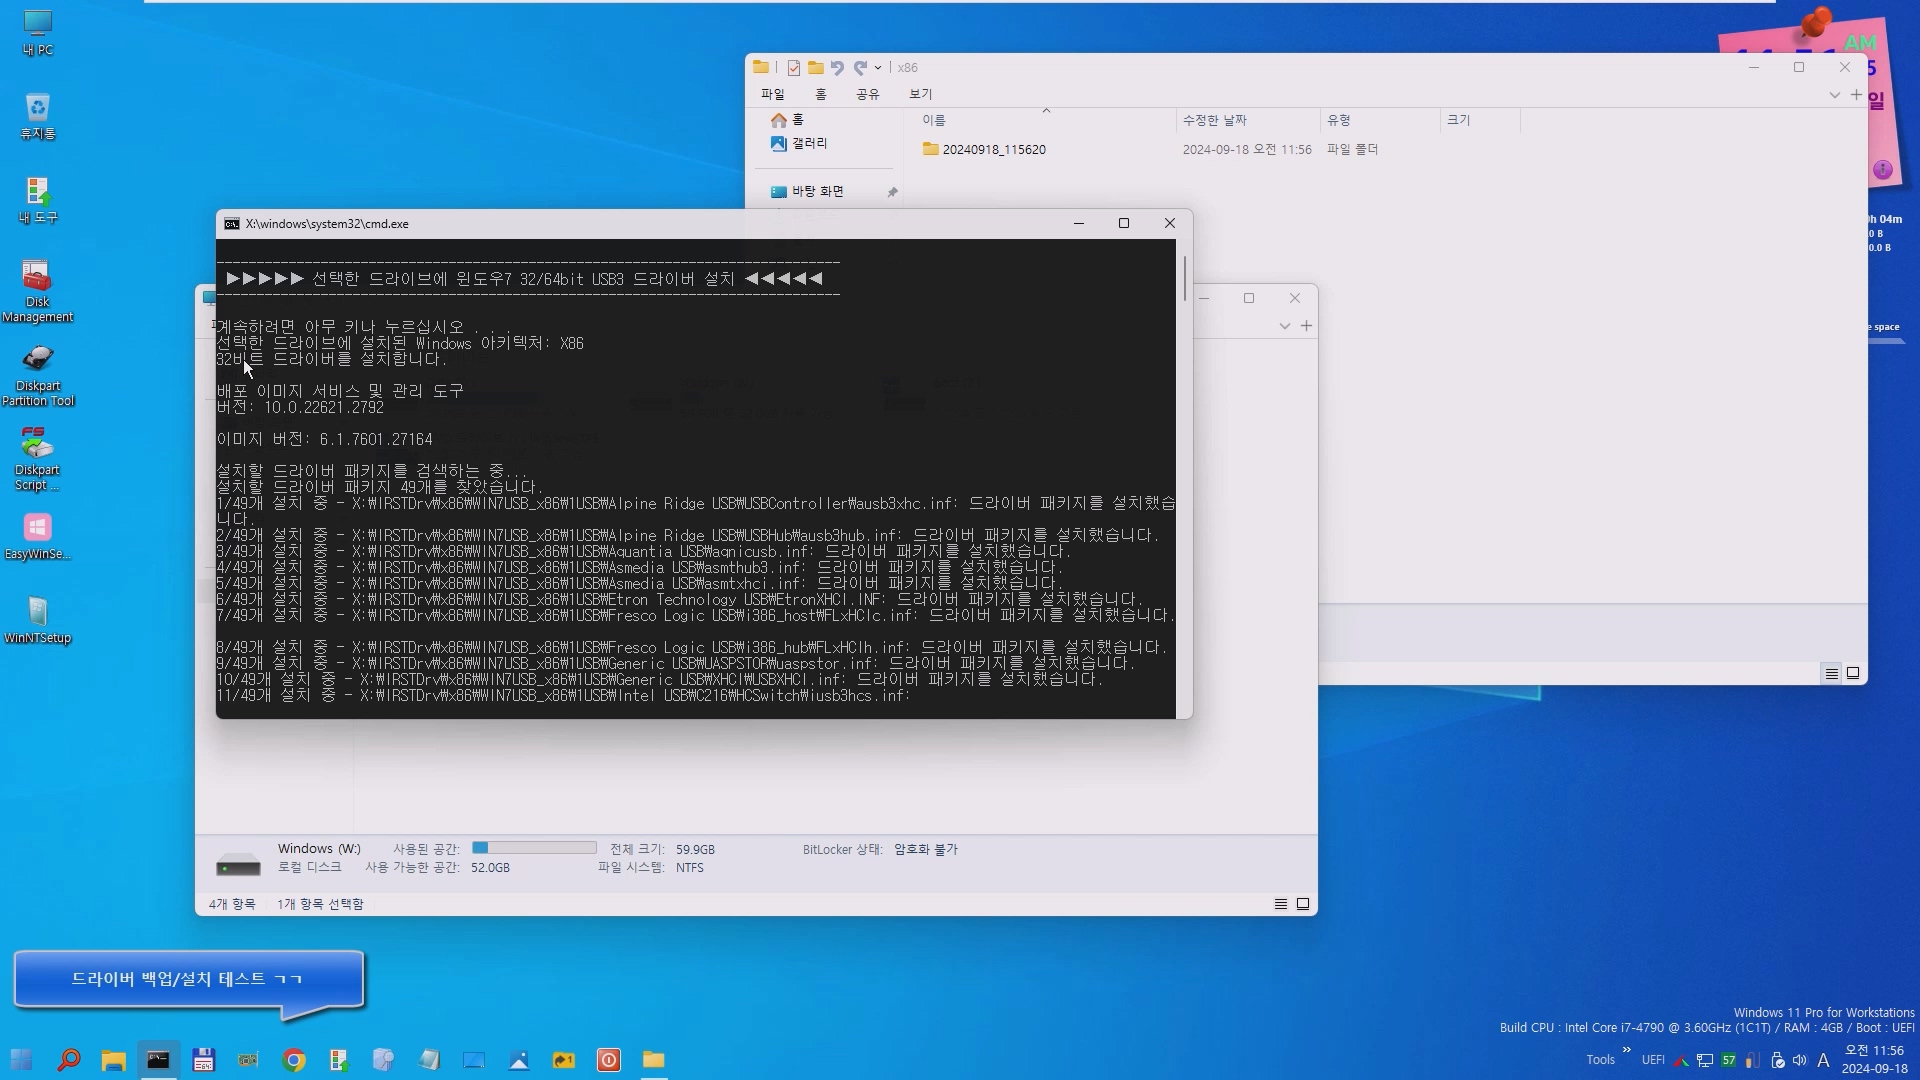This screenshot has height=1080, width=1920.
Task: Open the 공유 ribbon tab
Action: [x=867, y=94]
